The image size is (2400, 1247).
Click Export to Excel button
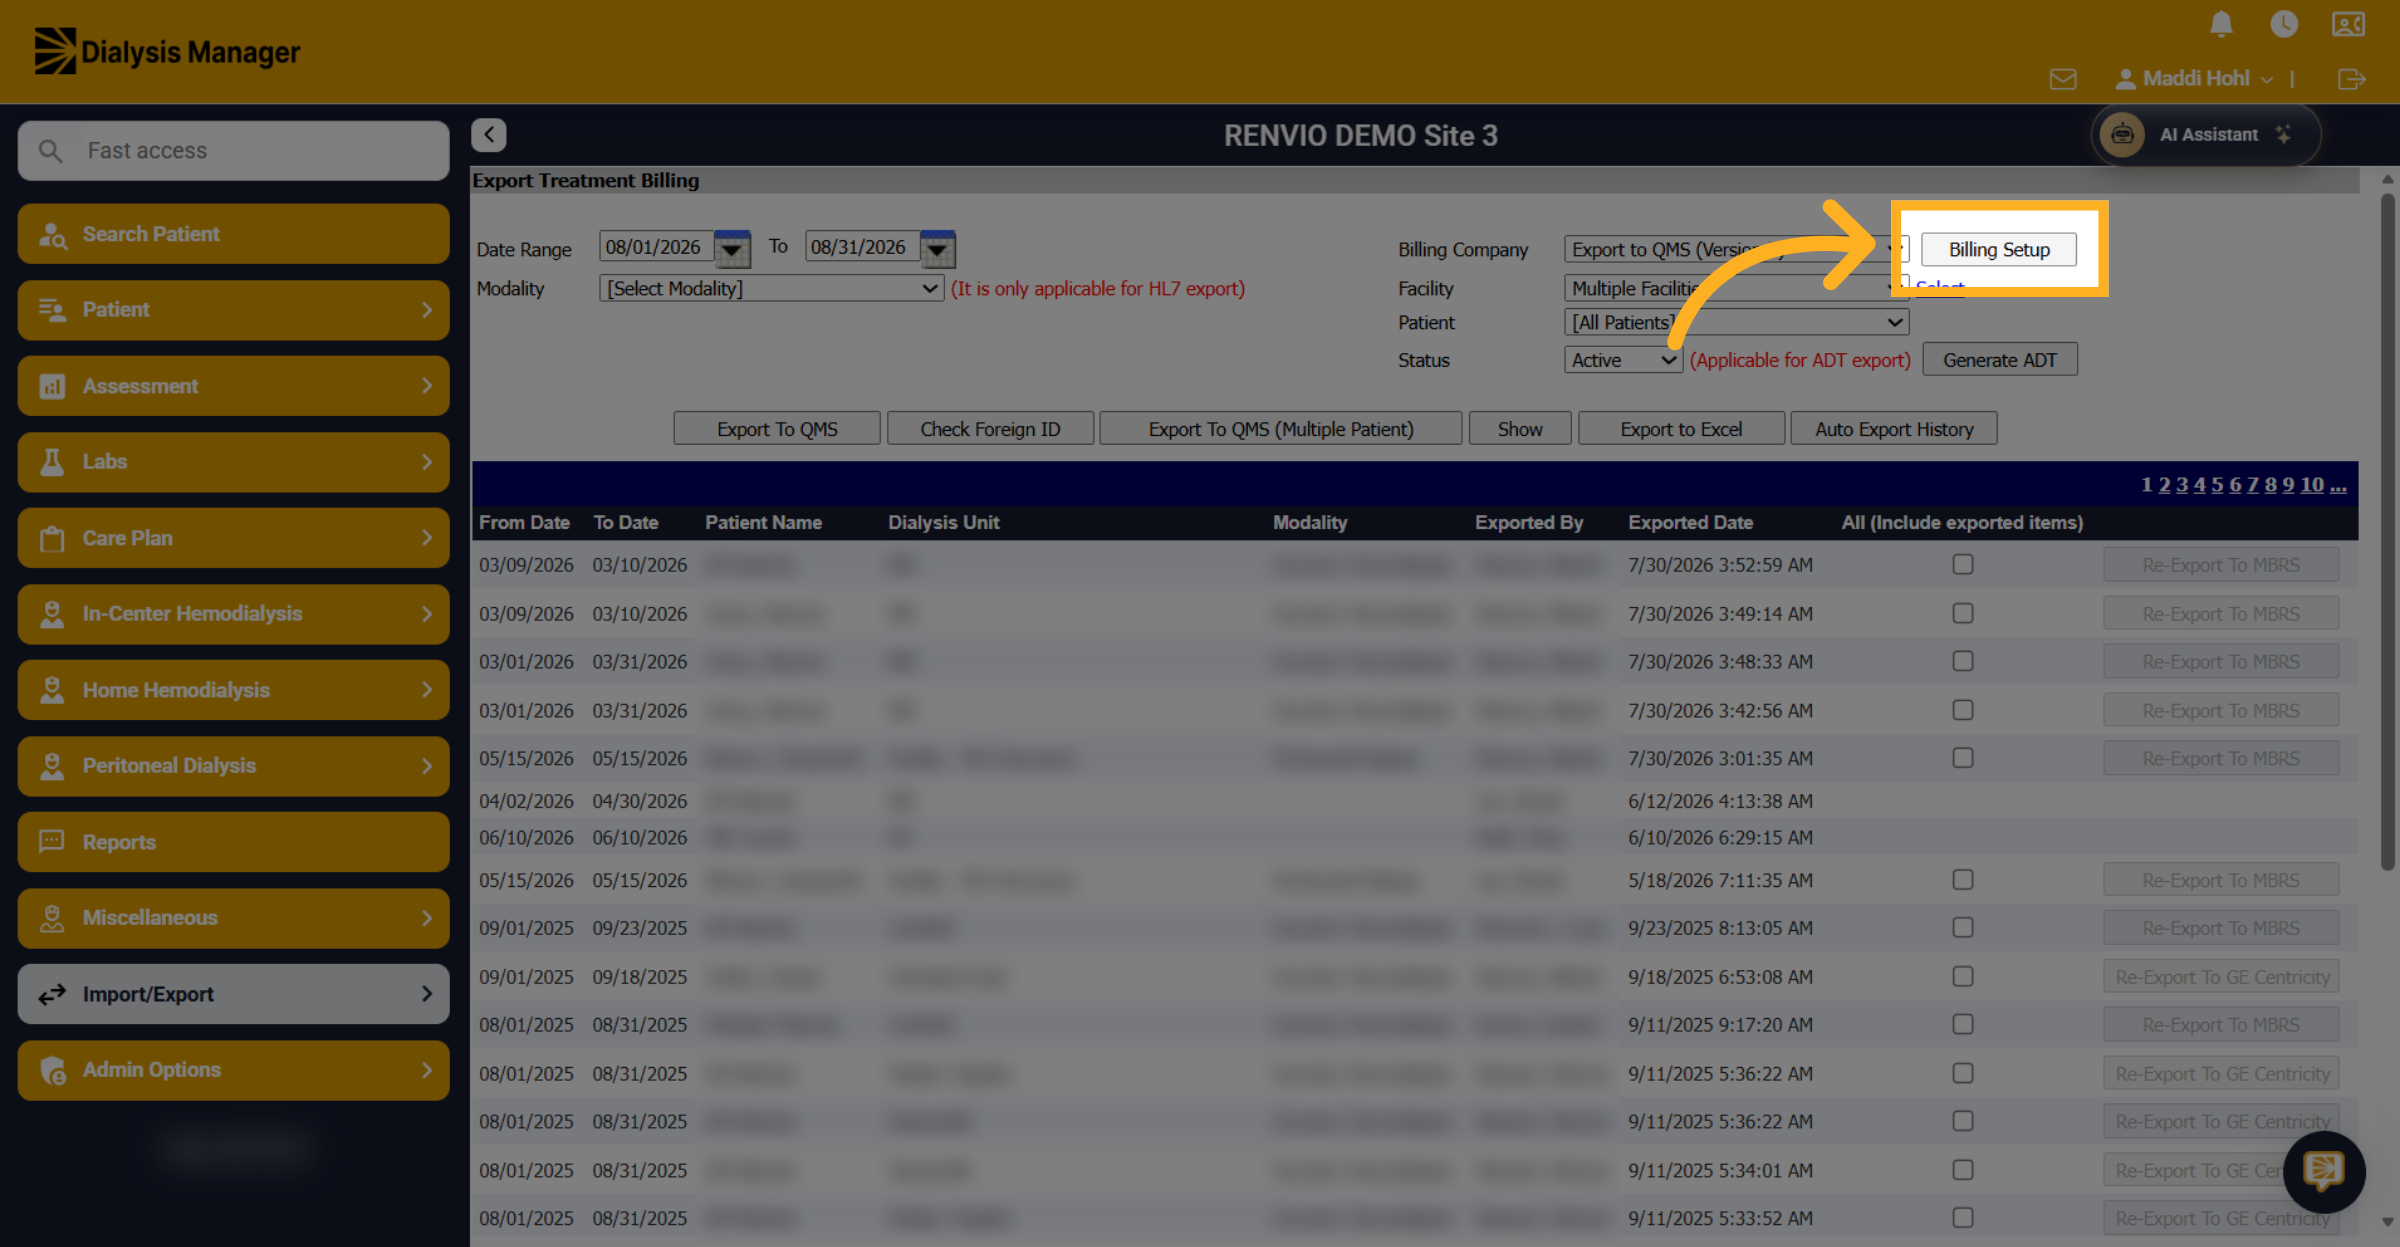point(1681,429)
